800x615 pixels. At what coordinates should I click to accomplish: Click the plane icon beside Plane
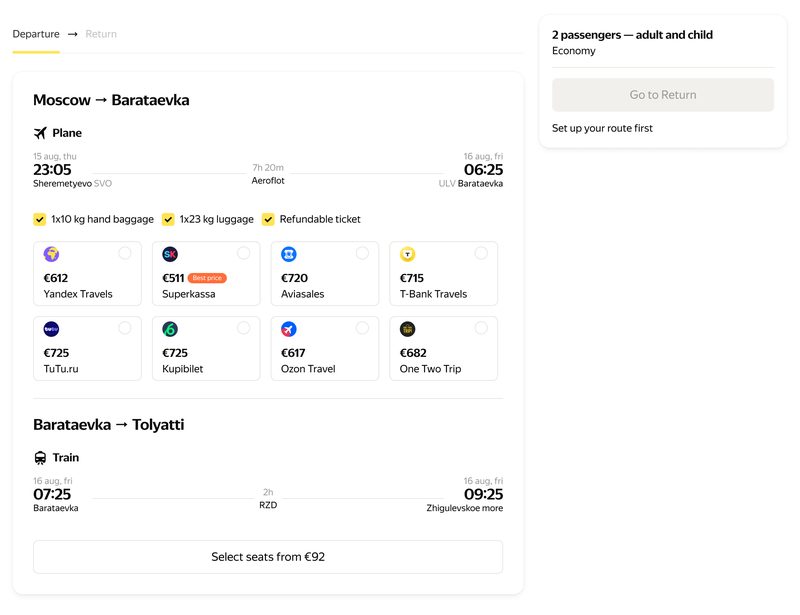coord(40,133)
